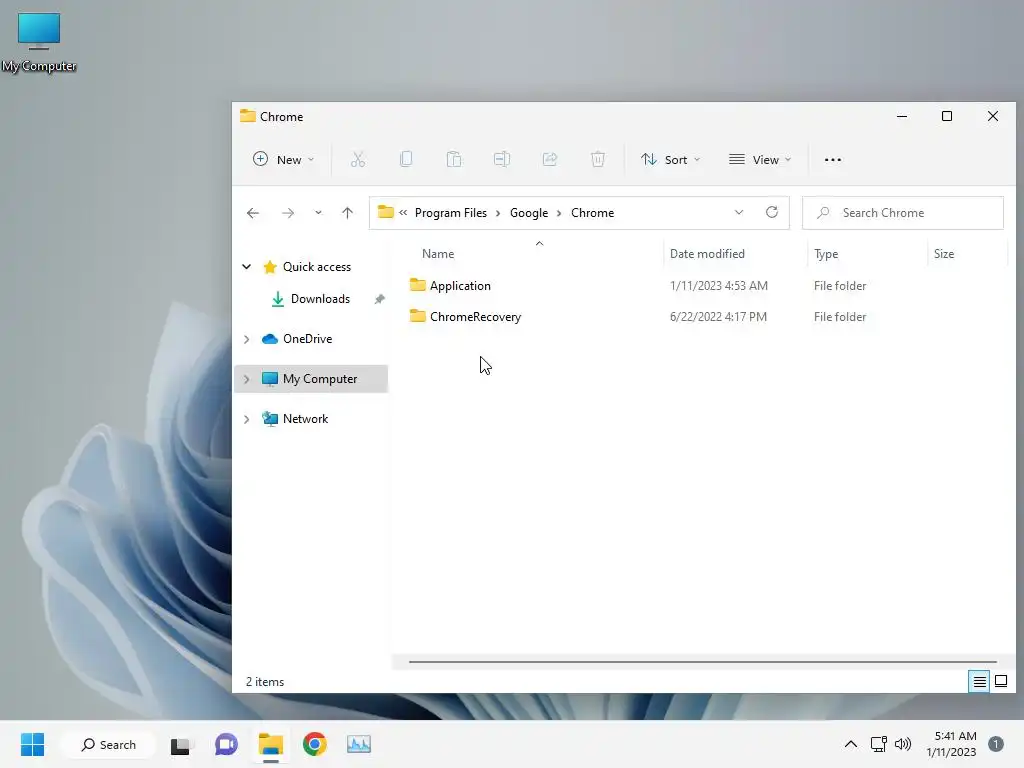Click in the Search Chrome field
This screenshot has width=1024, height=768.
(903, 213)
